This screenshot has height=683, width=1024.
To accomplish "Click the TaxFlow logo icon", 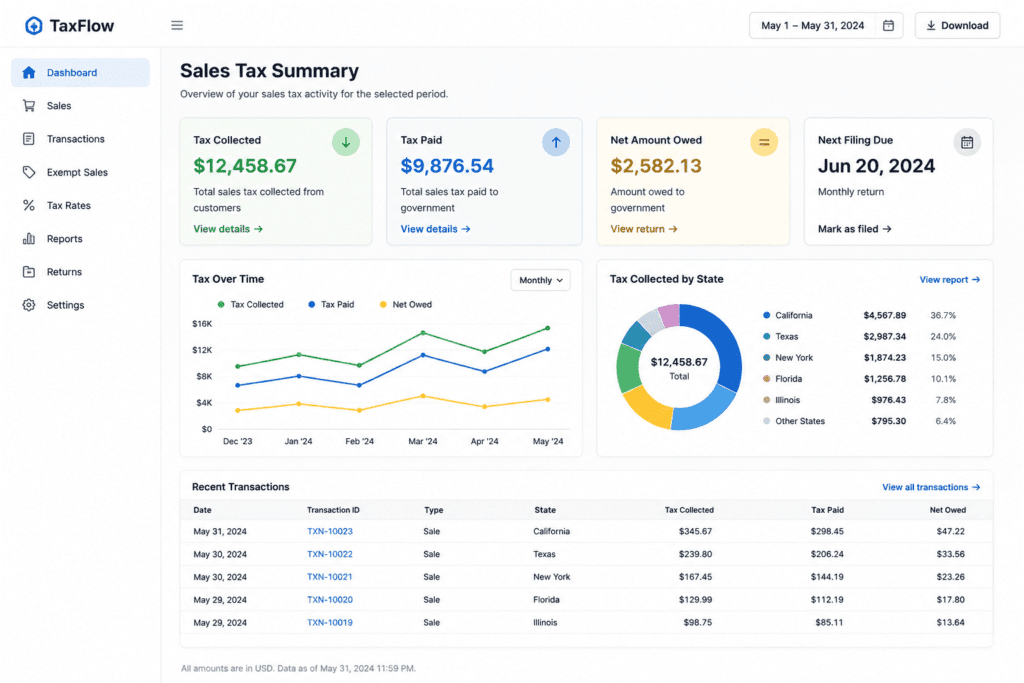I will point(33,25).
